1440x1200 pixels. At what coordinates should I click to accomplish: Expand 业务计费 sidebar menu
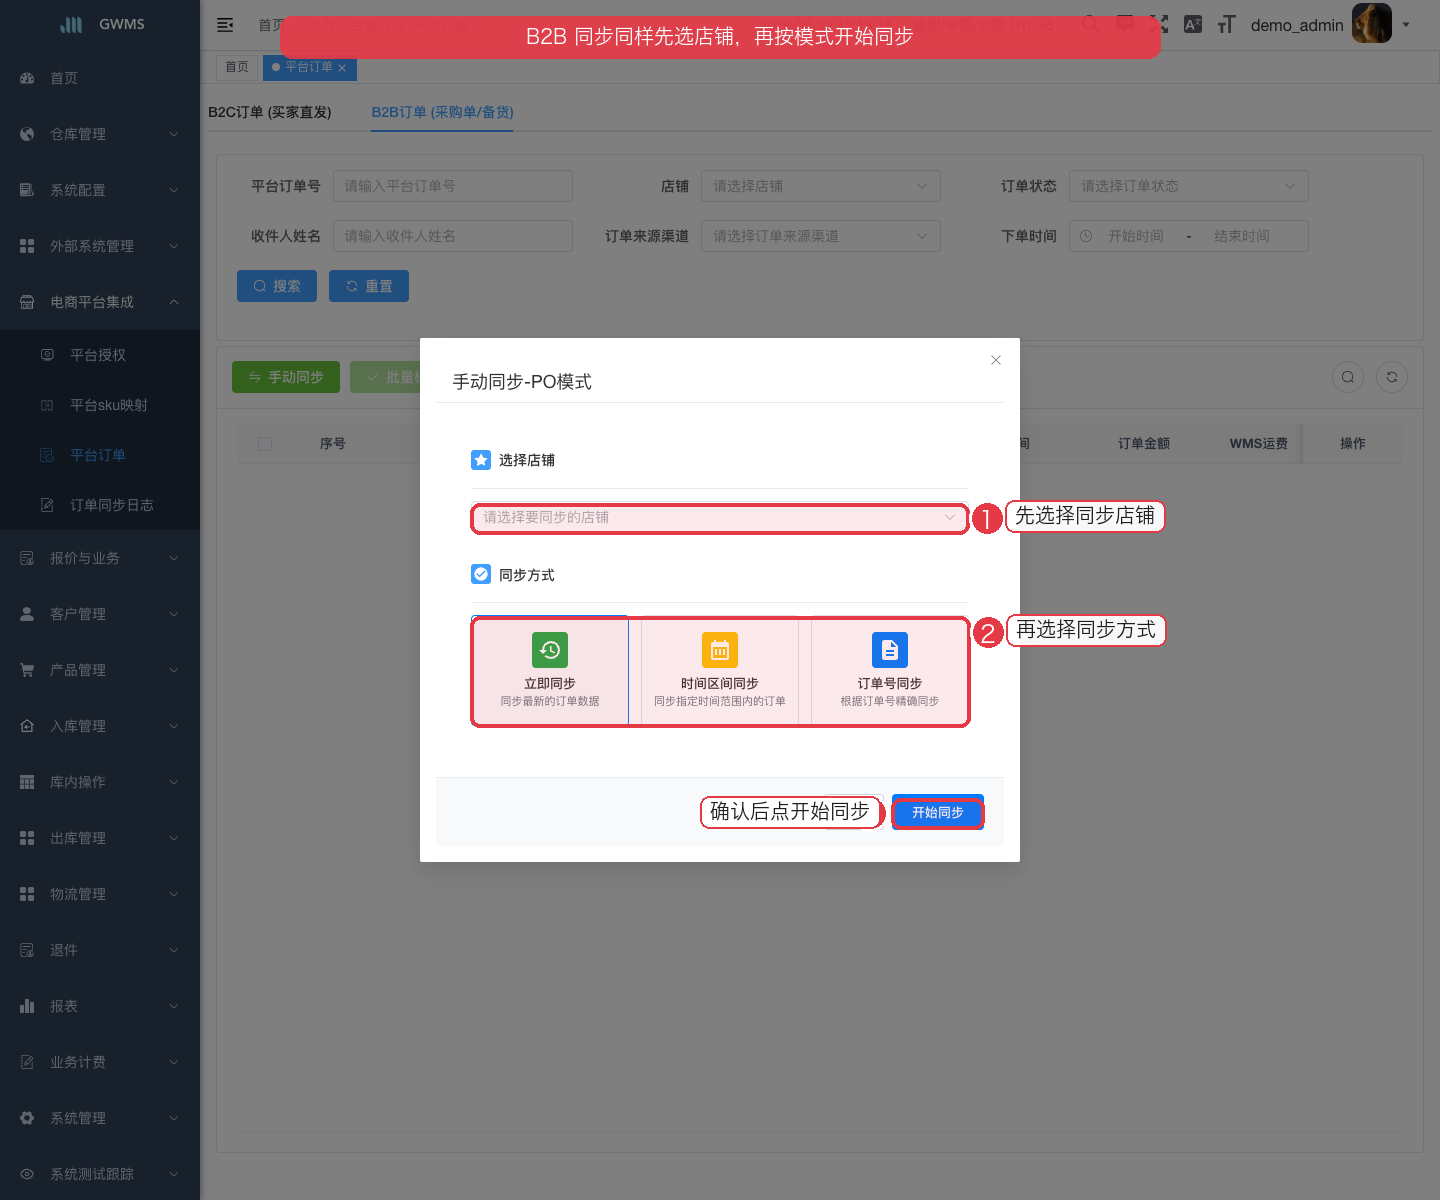(x=100, y=1062)
